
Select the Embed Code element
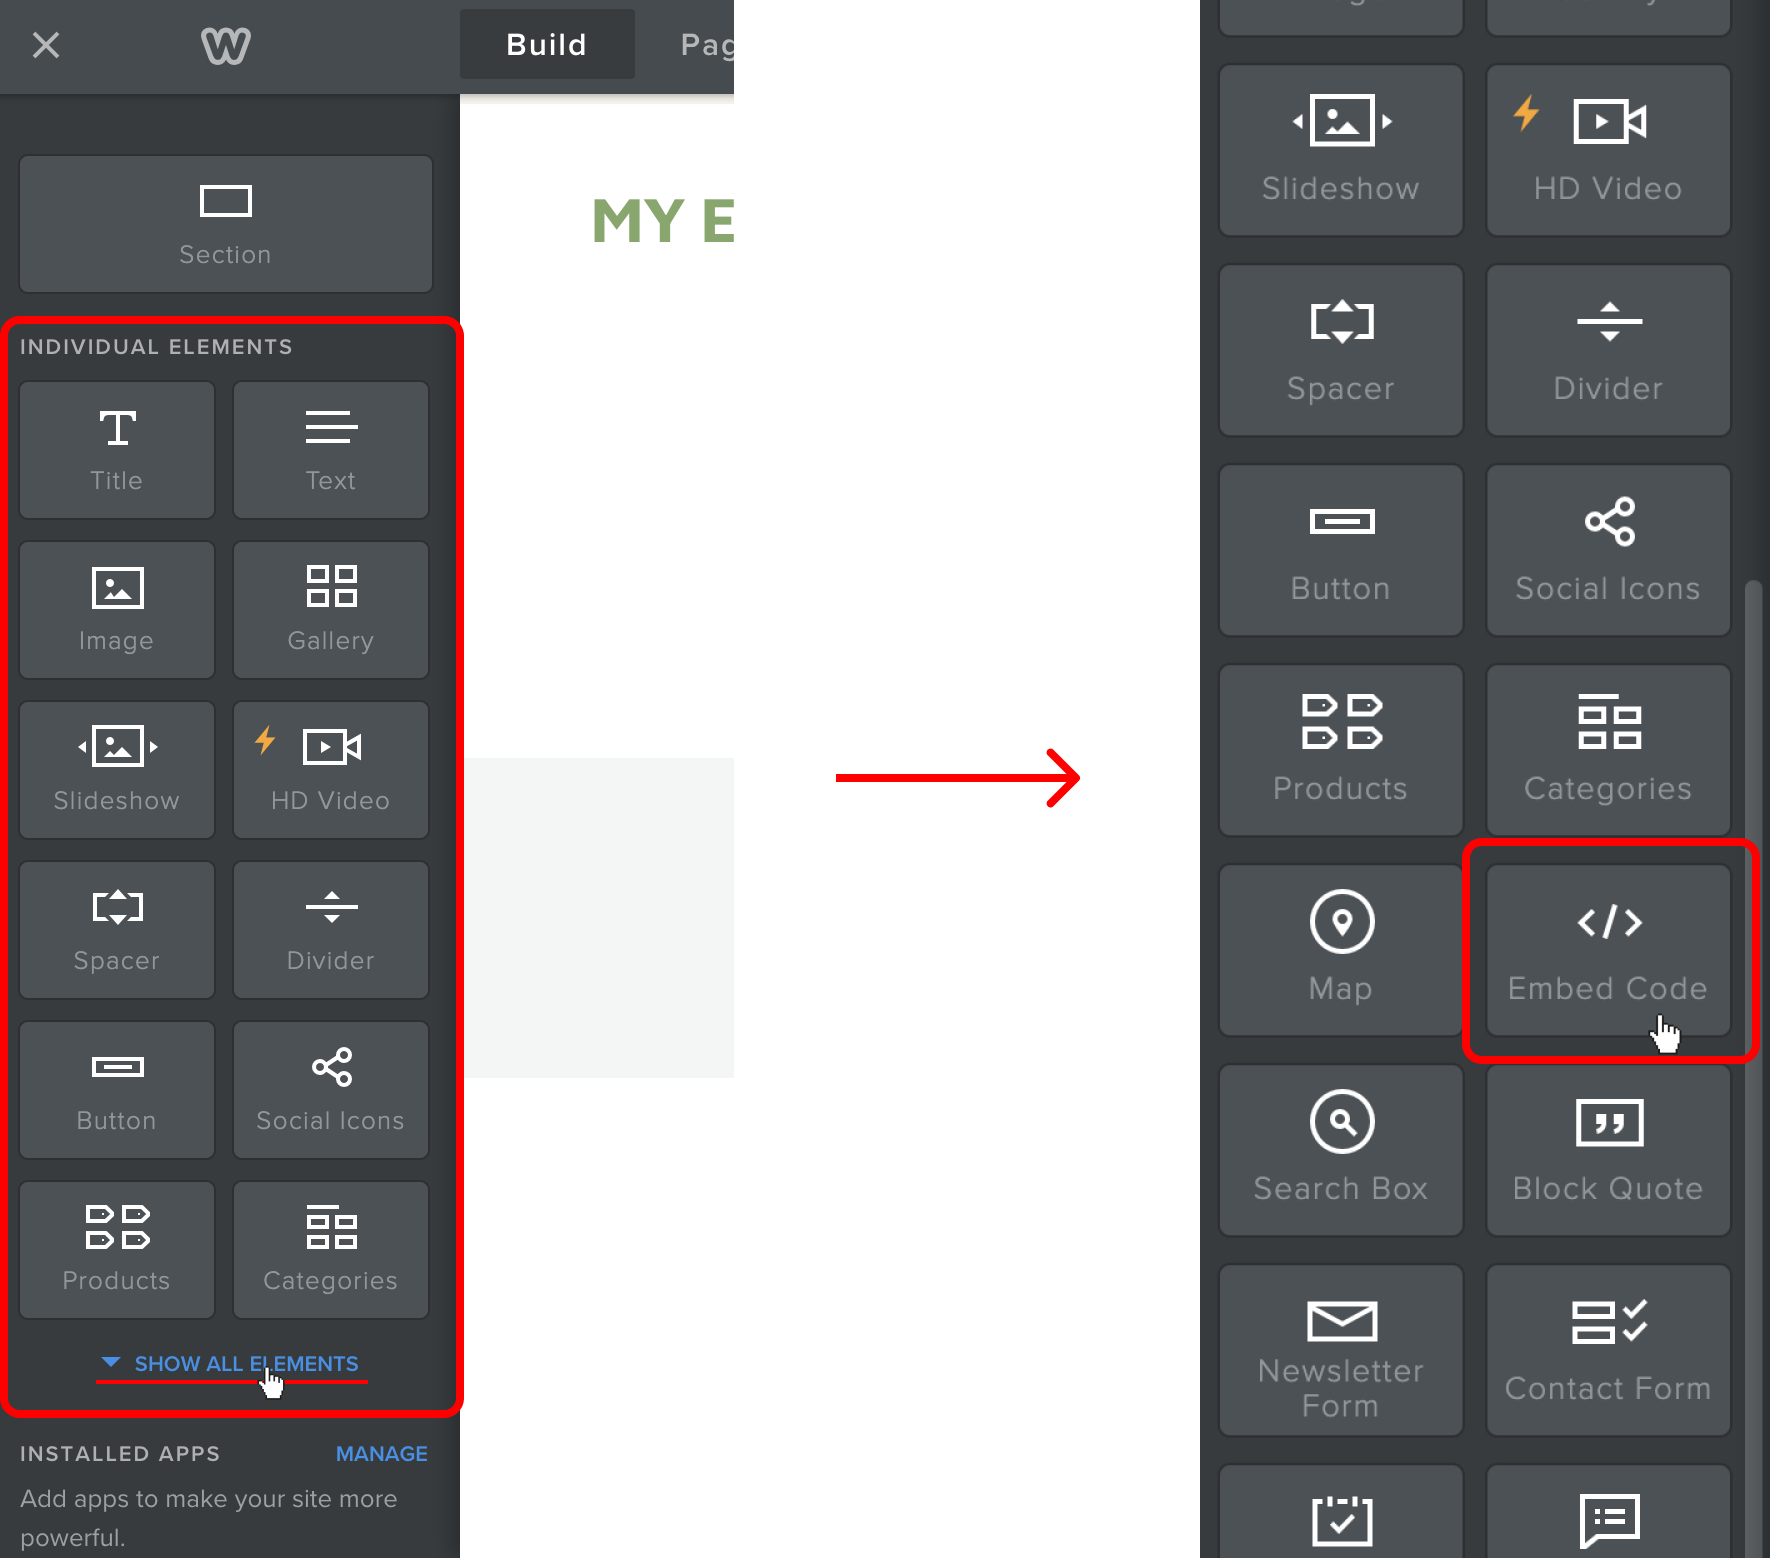coord(1608,950)
